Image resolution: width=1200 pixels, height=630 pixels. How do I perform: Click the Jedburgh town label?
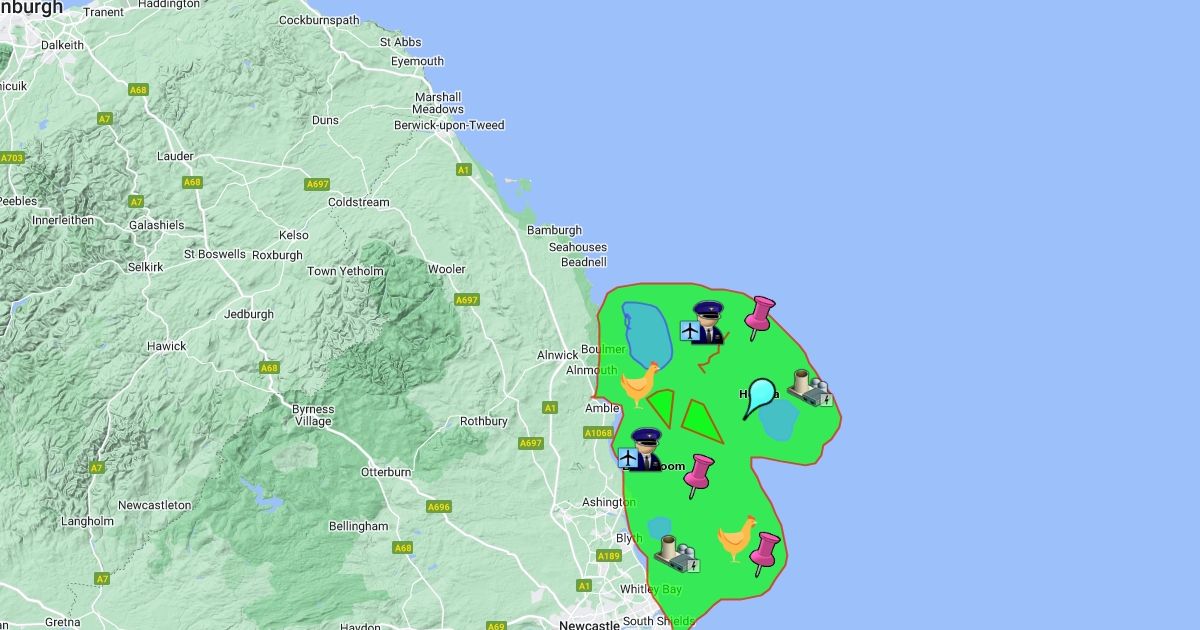pyautogui.click(x=248, y=314)
